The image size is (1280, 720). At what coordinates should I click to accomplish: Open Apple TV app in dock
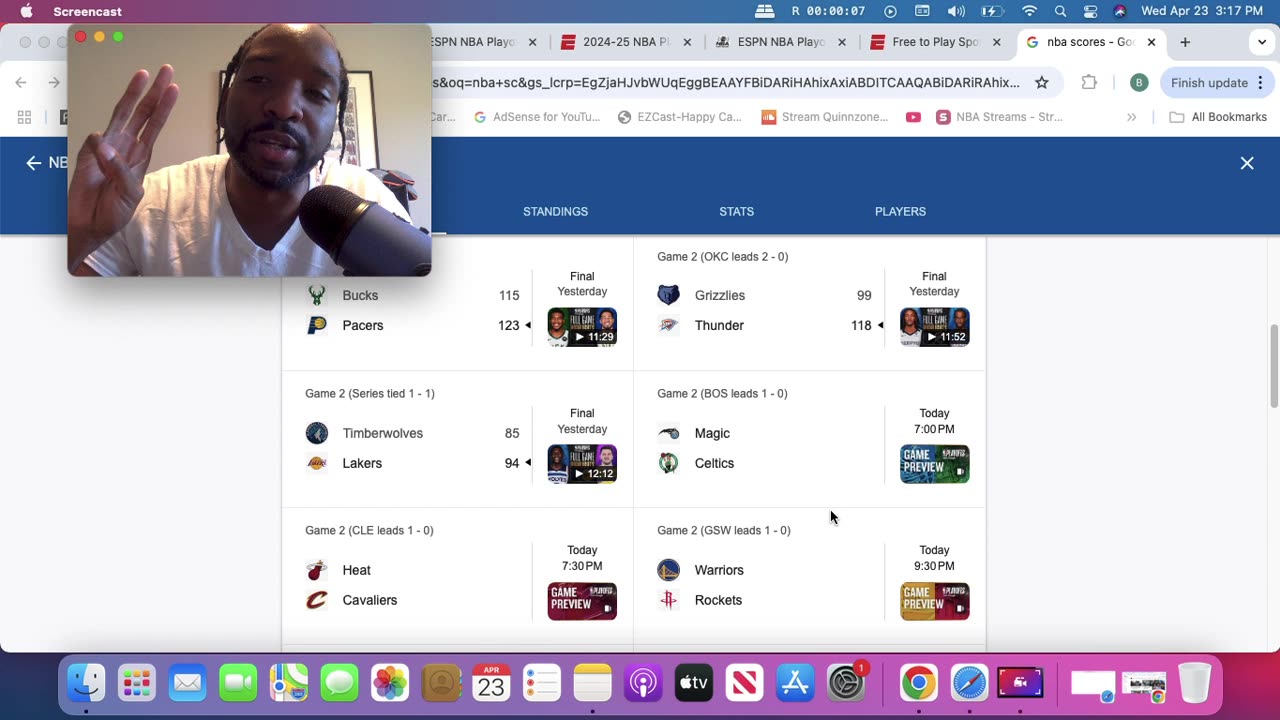694,684
